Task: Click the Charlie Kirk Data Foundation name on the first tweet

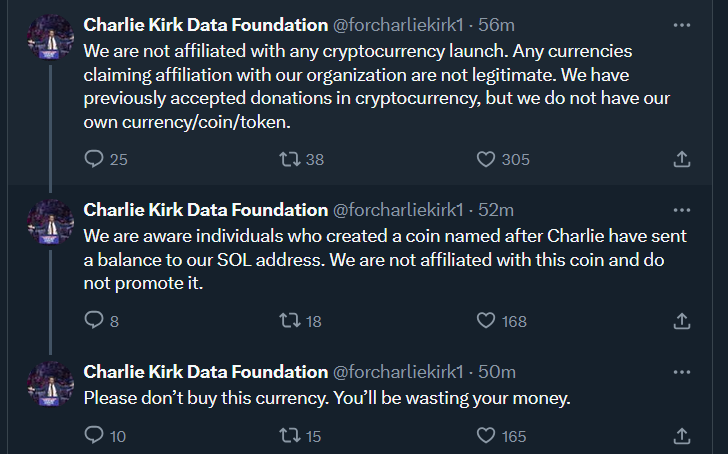Action: [x=205, y=24]
